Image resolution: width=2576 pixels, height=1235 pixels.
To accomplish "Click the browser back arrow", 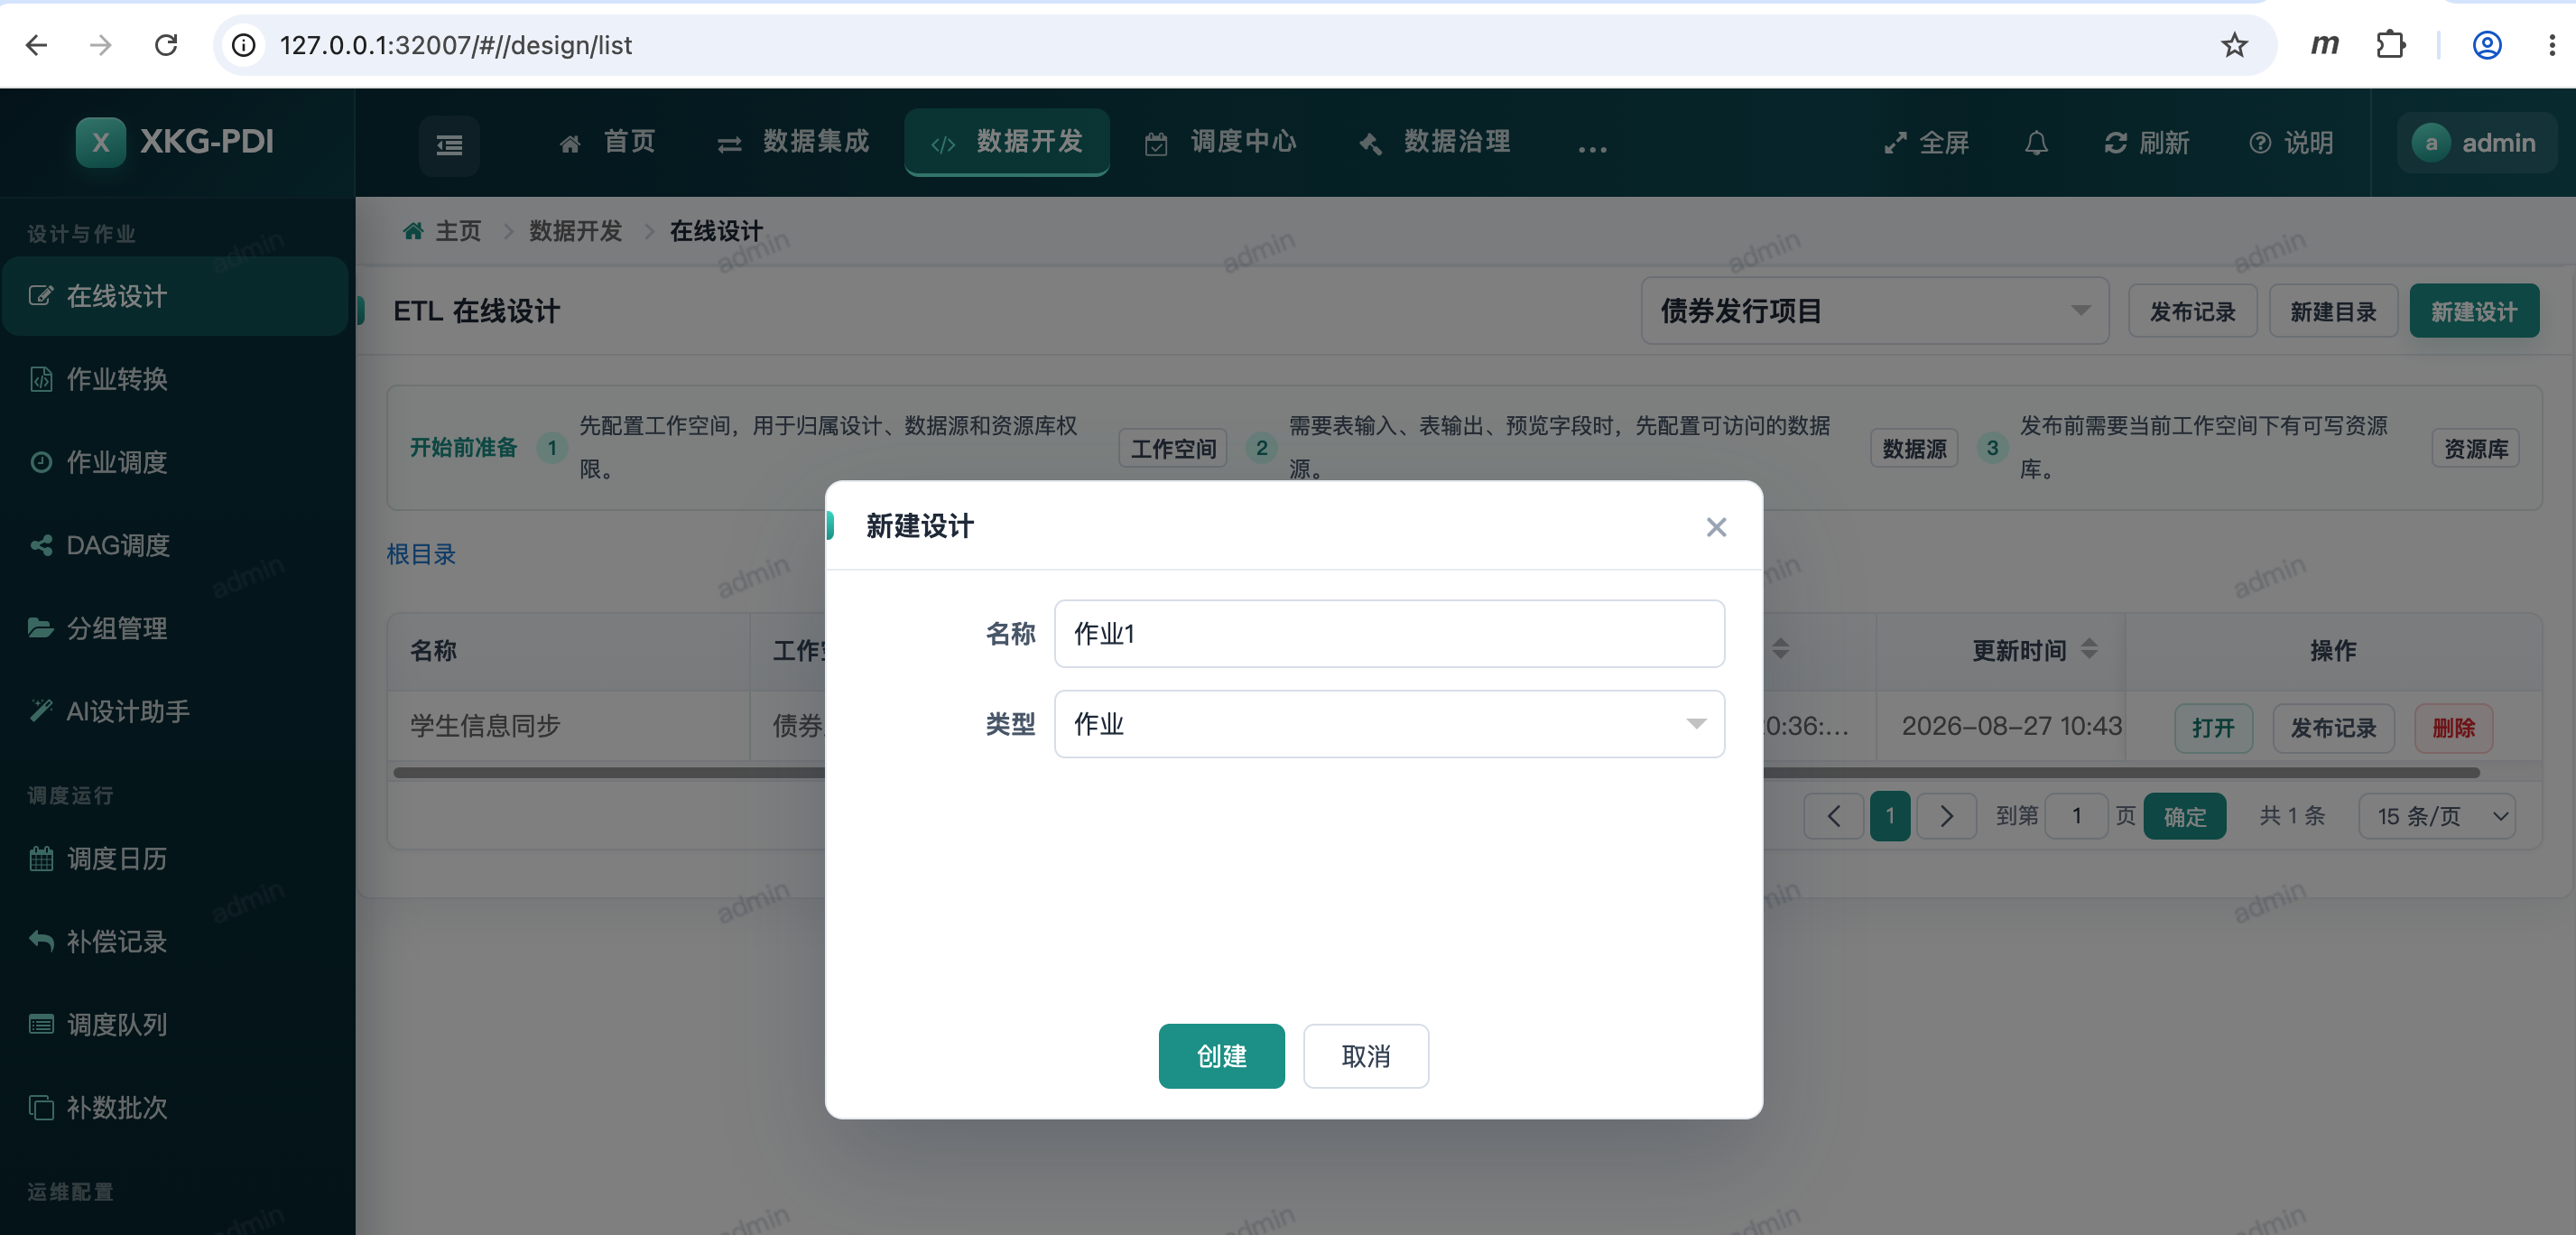I will pos(36,45).
